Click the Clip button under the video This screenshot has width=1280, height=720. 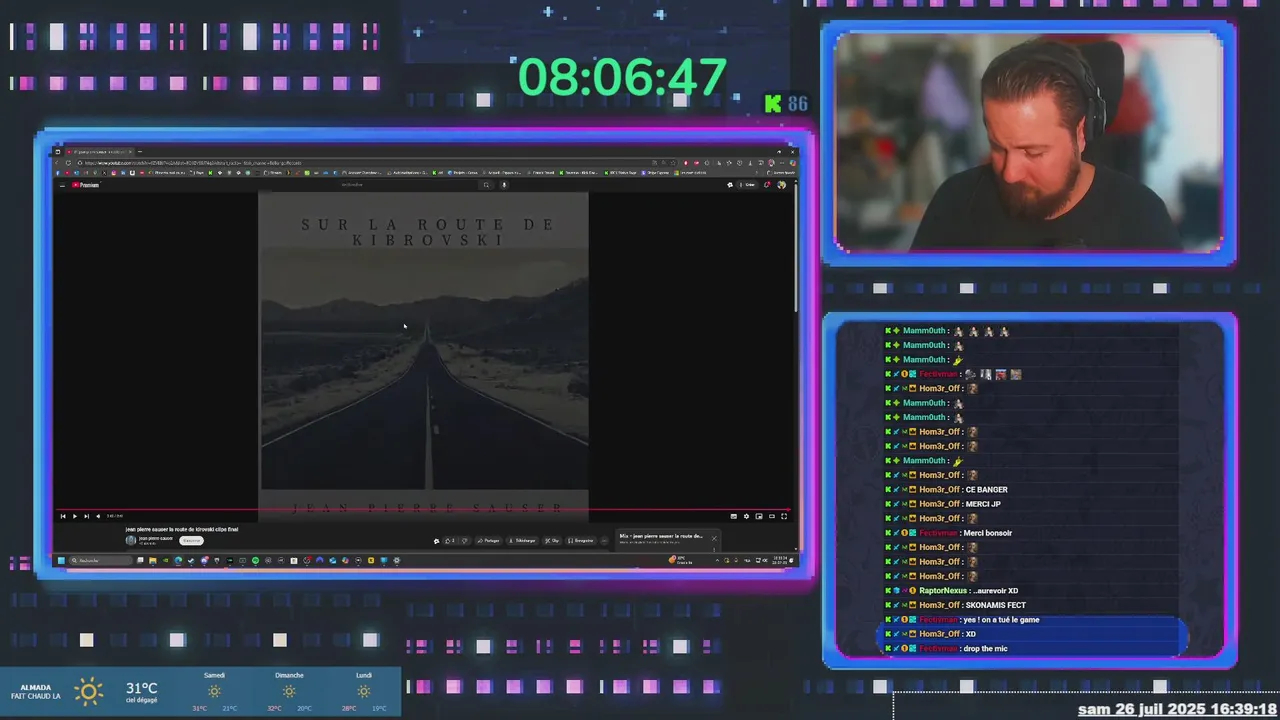[552, 541]
